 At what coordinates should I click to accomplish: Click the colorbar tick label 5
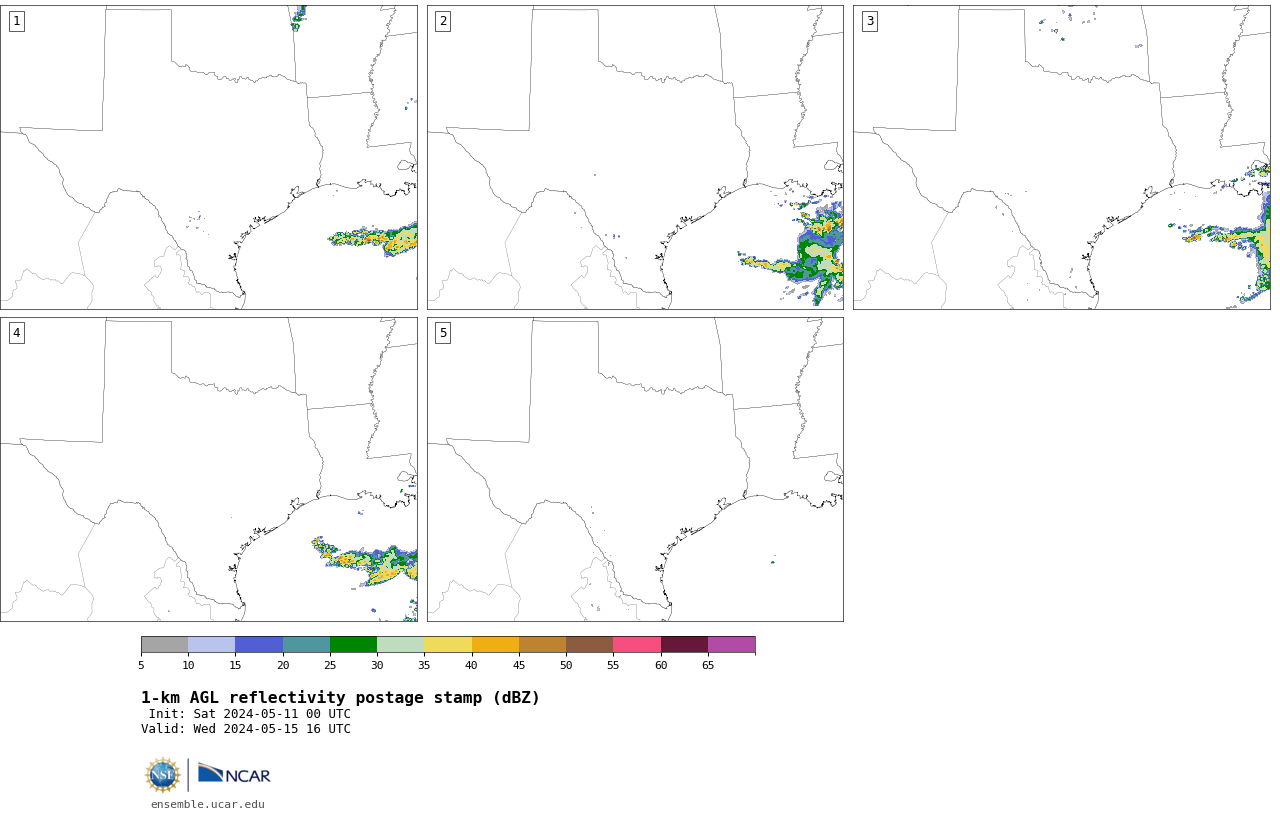(141, 665)
